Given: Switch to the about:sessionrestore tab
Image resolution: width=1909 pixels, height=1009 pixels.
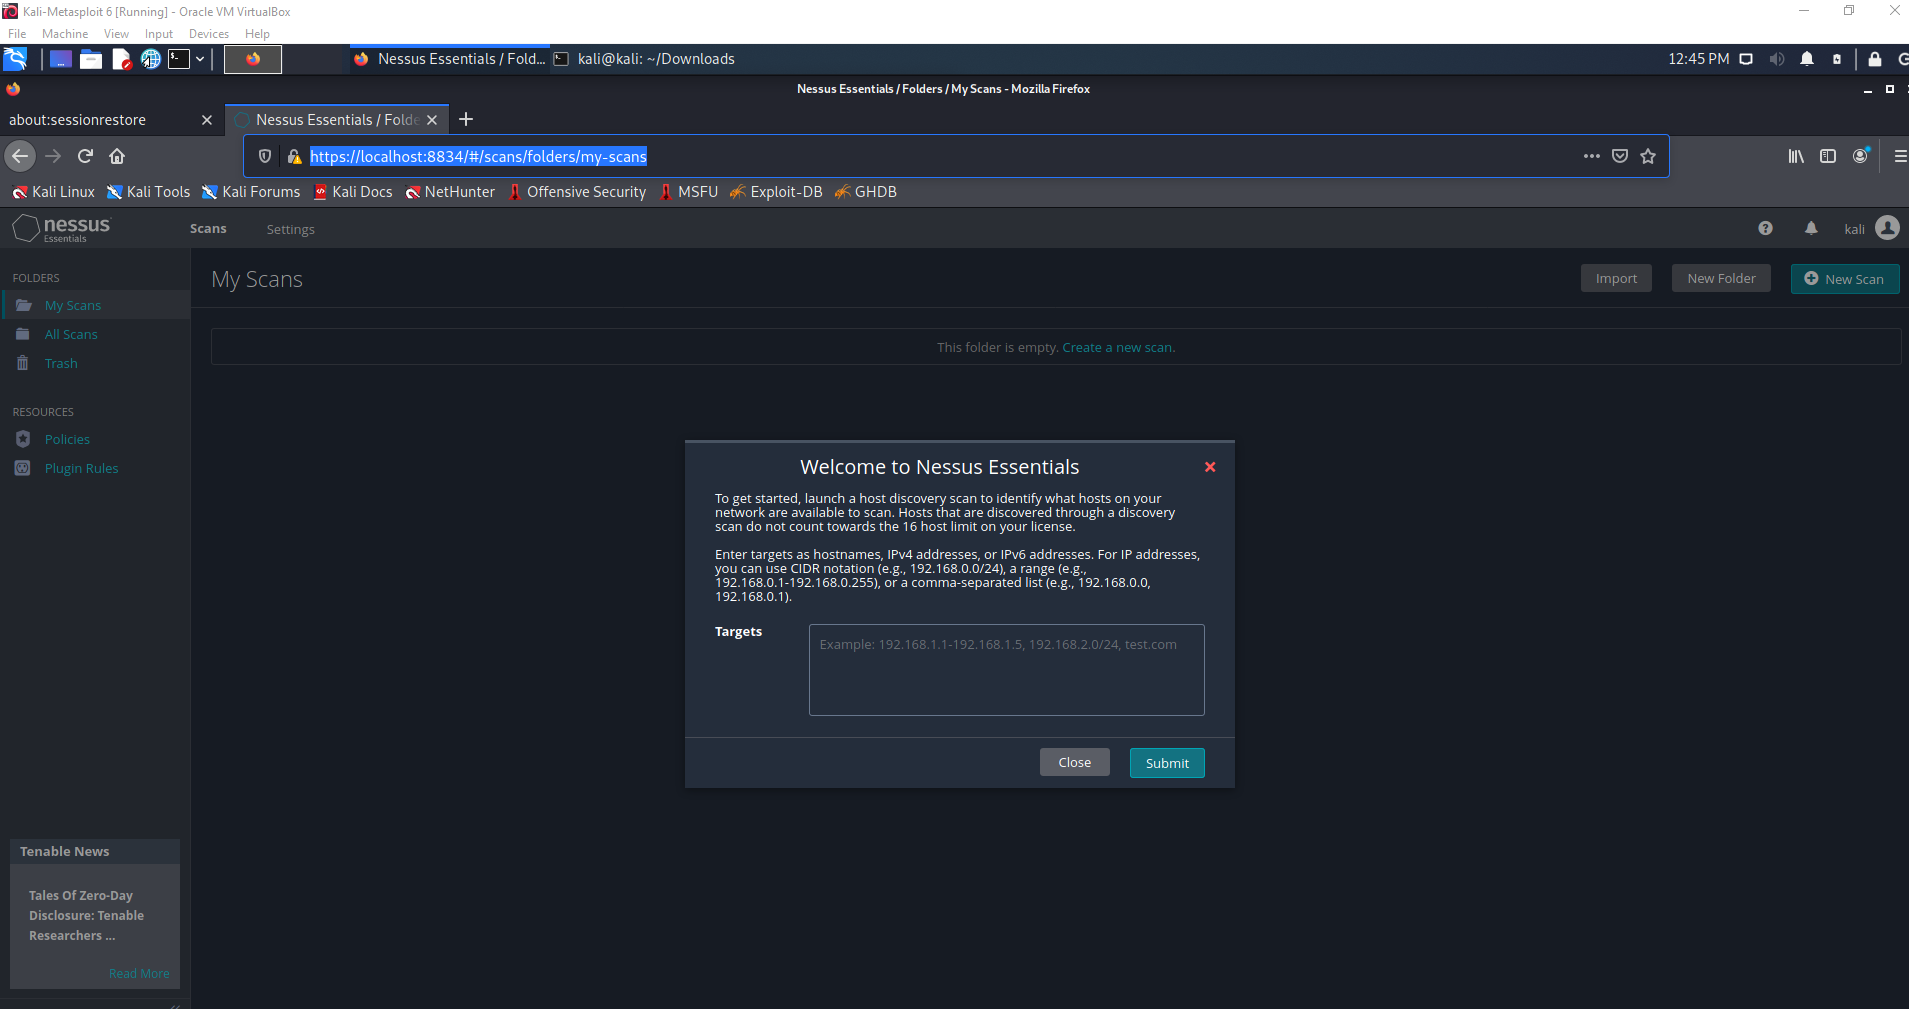Looking at the screenshot, I should click(100, 120).
